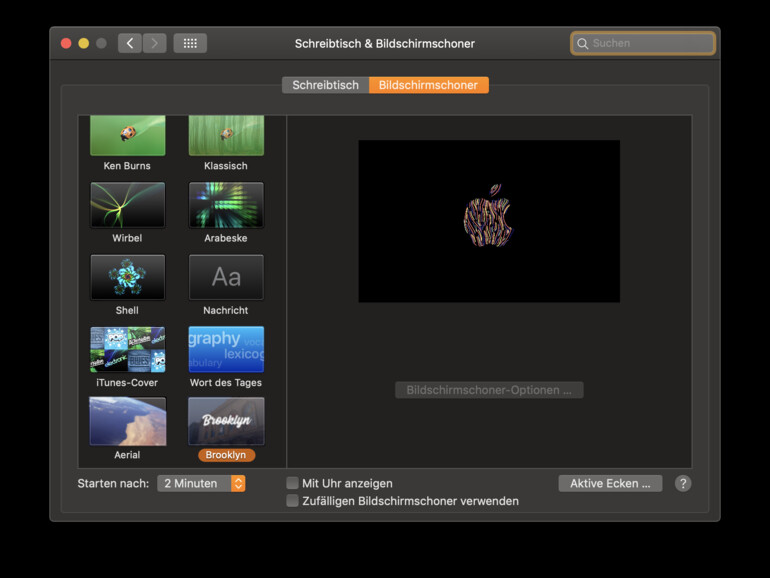Click the iTunes-Cover label text
Image resolution: width=770 pixels, height=578 pixels.
[127, 383]
